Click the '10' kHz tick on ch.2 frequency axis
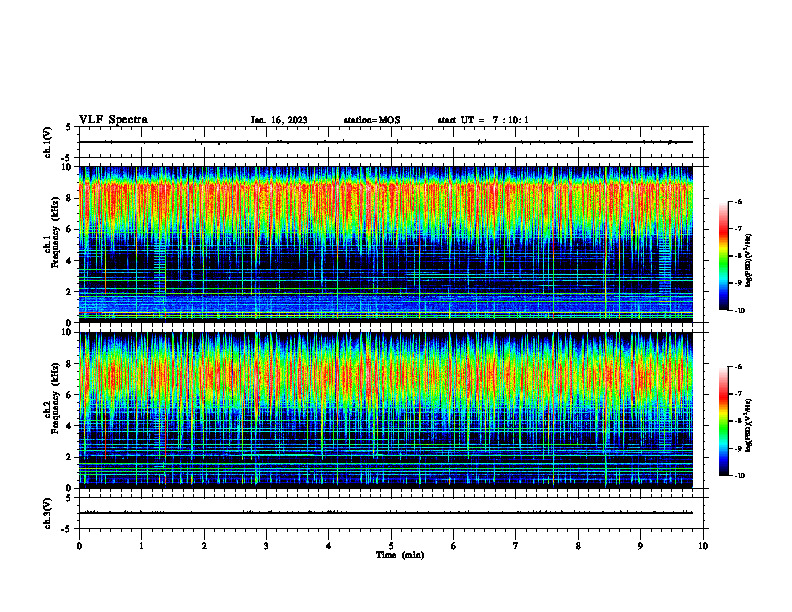This screenshot has width=792, height=612. (x=68, y=332)
